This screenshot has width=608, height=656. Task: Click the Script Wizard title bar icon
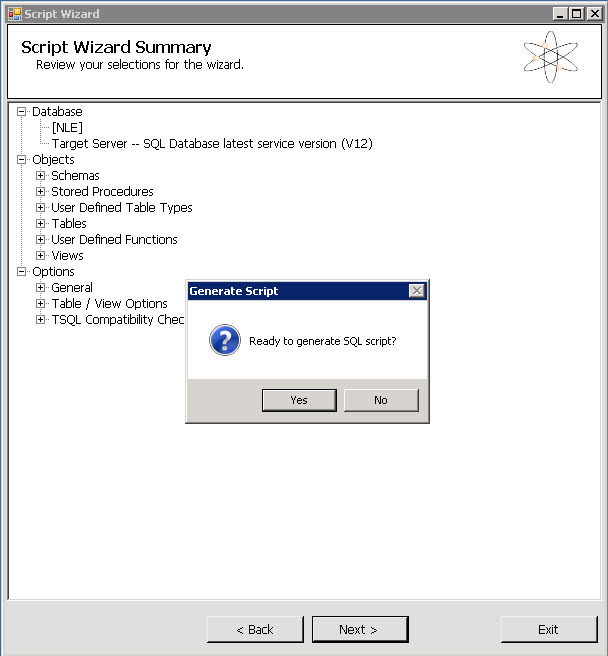[14, 14]
